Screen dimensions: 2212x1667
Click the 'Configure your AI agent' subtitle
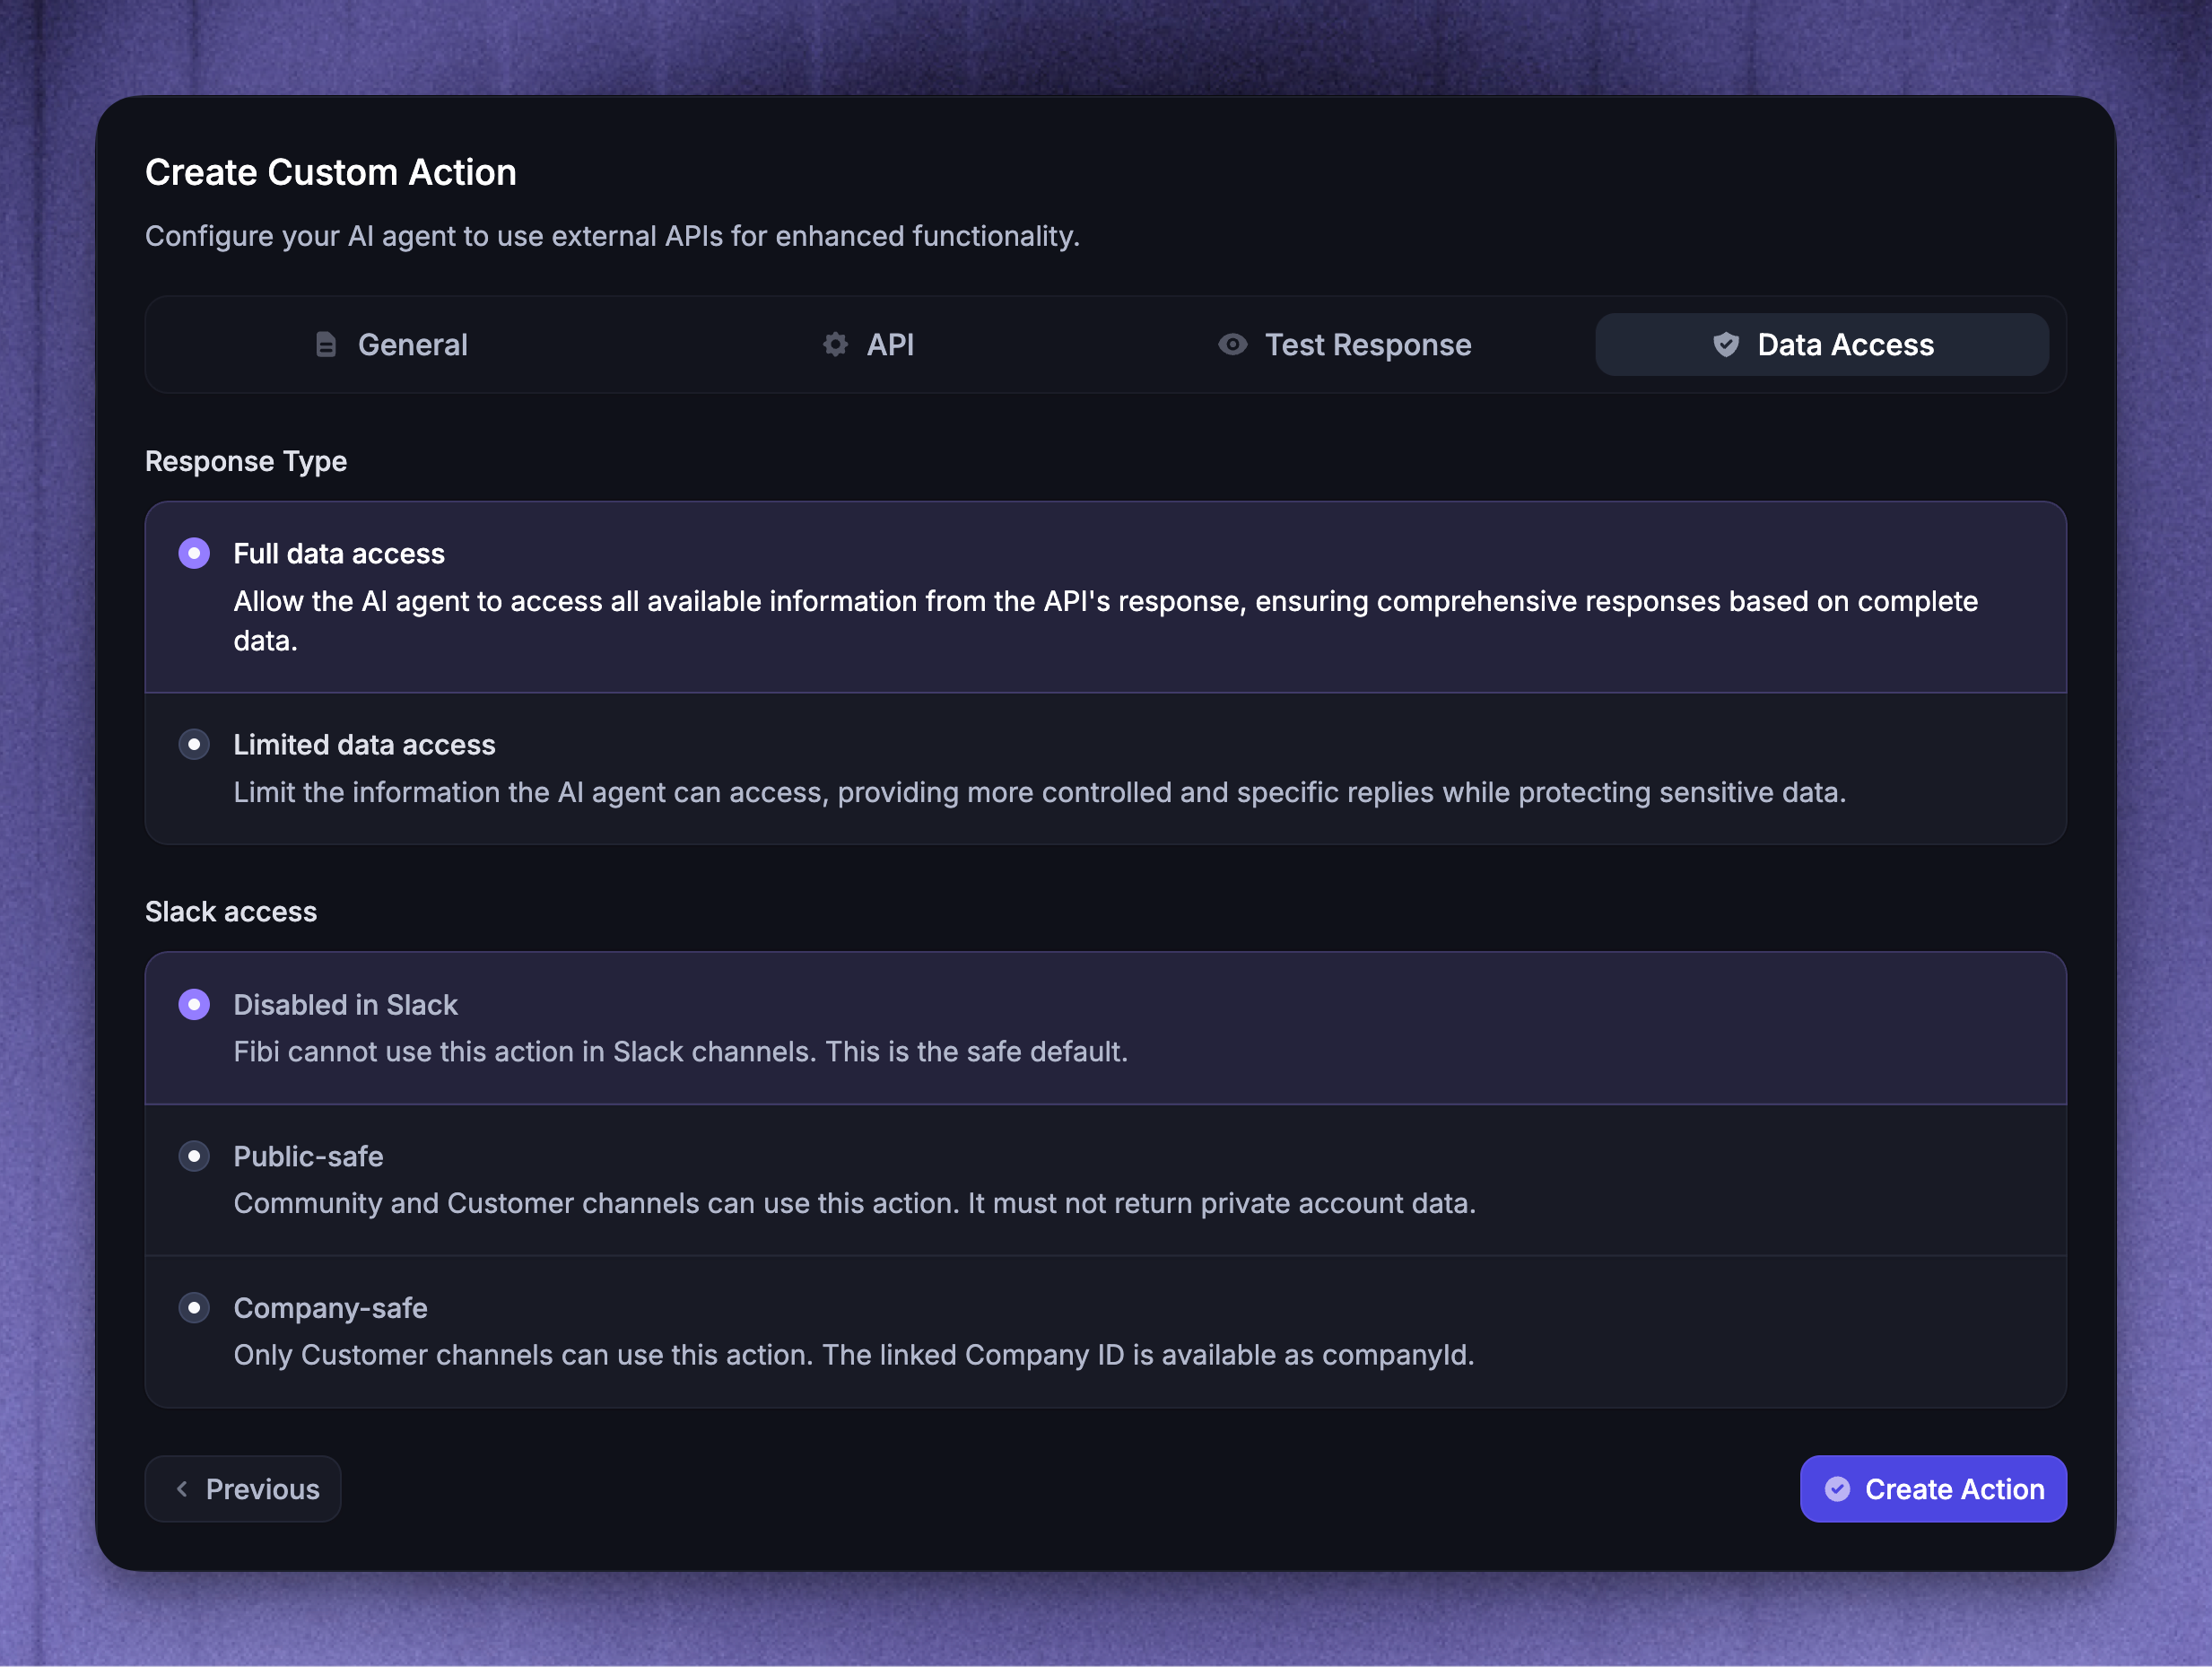[613, 236]
